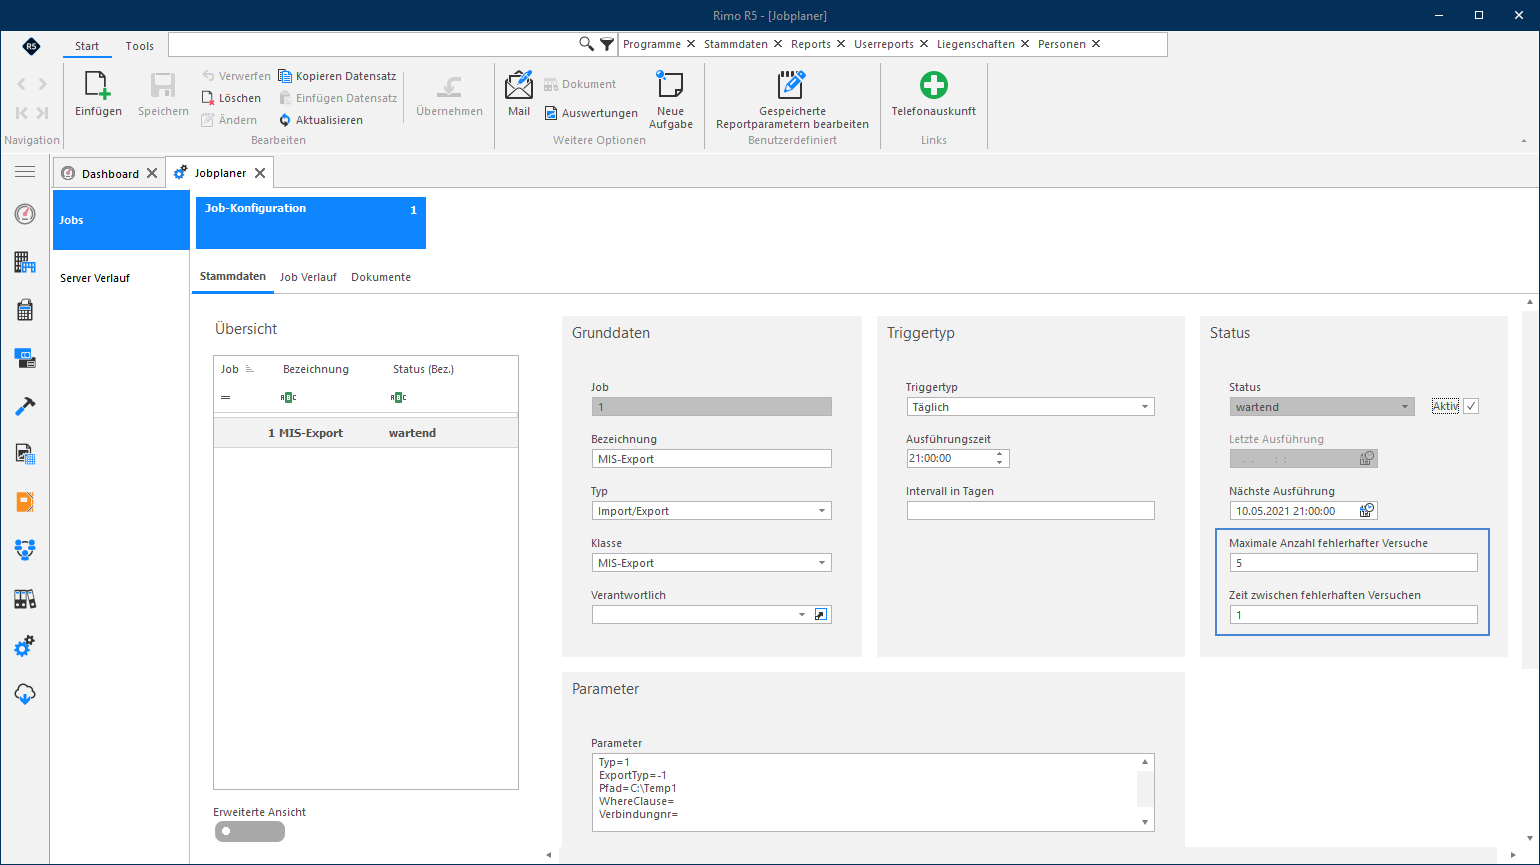Click the Intervall in Tagen field

[x=1031, y=511]
